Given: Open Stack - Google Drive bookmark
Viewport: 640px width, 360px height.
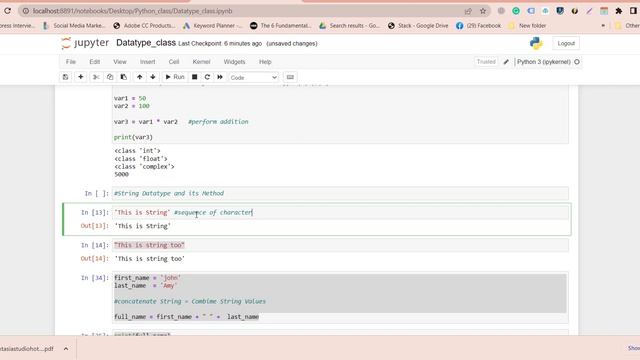Looking at the screenshot, I should [x=418, y=26].
